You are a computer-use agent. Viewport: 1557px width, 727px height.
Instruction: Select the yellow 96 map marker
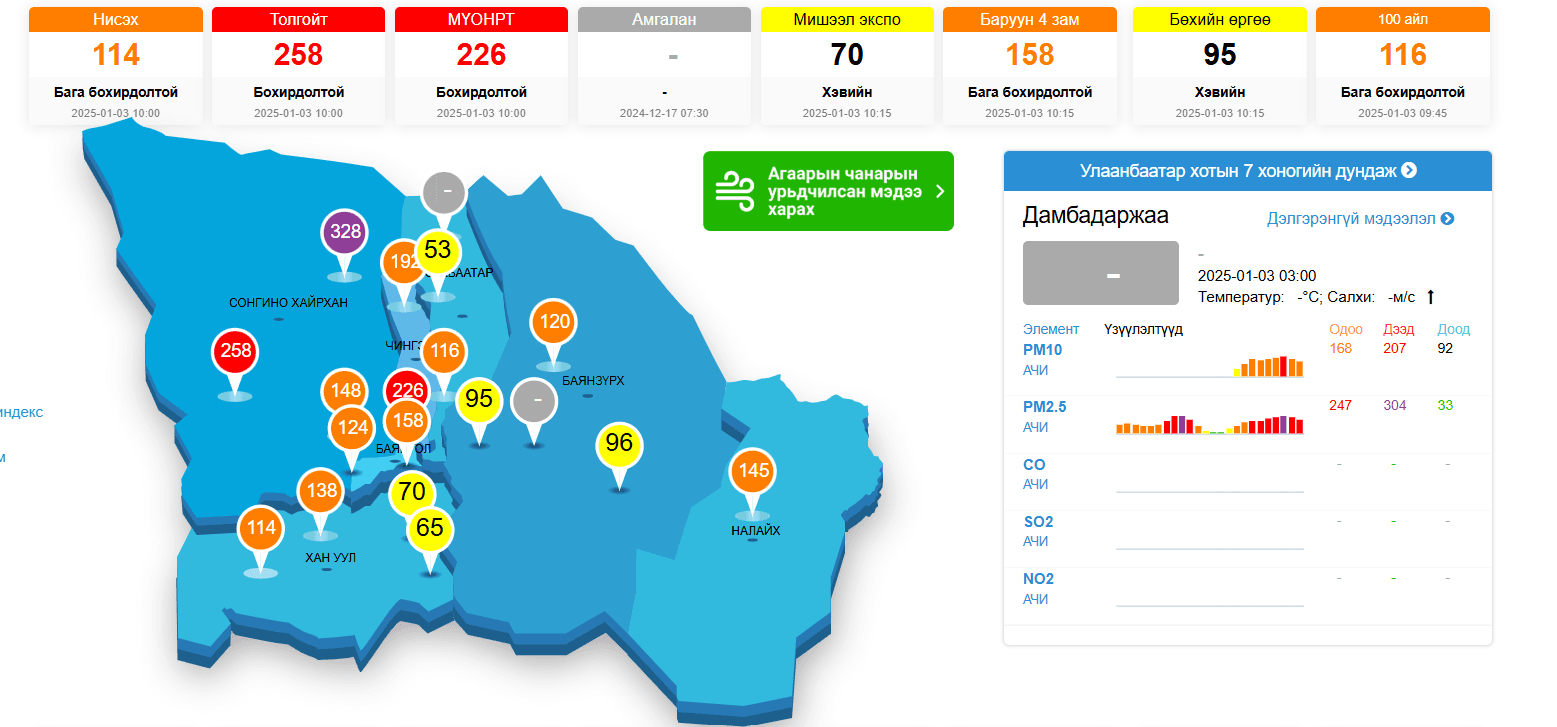pos(619,444)
